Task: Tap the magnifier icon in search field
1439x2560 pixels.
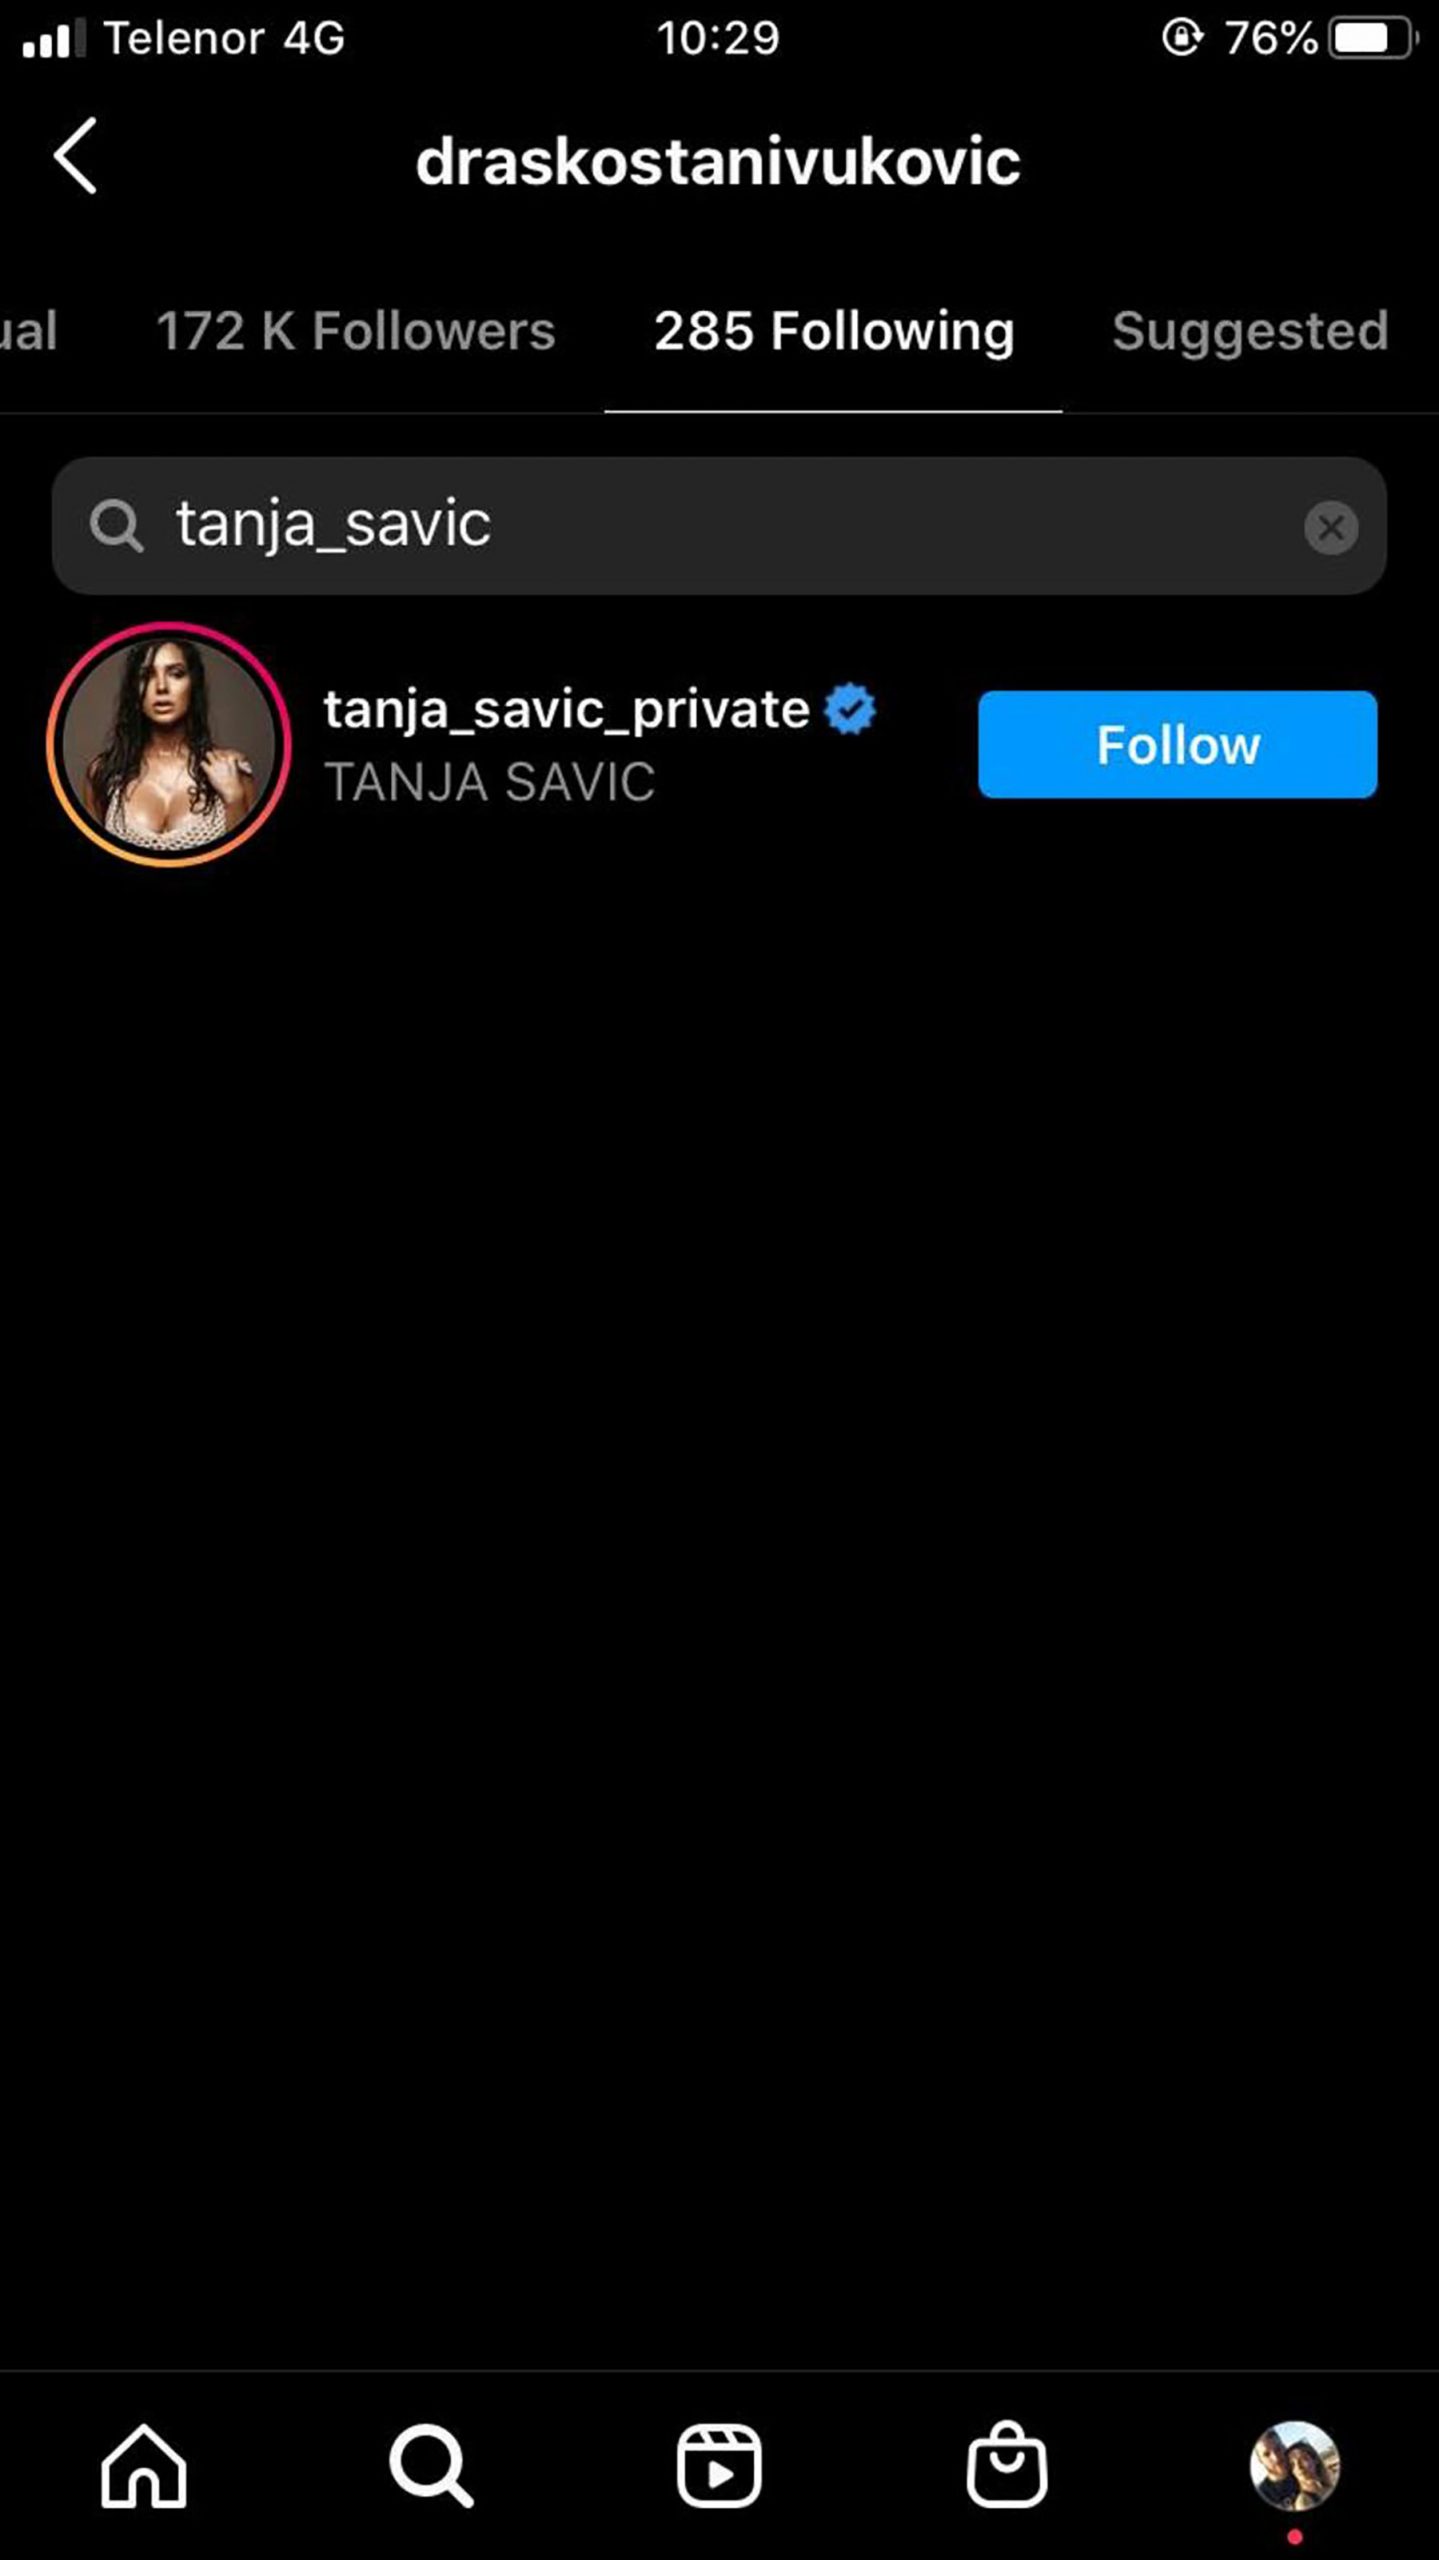Action: click(116, 526)
